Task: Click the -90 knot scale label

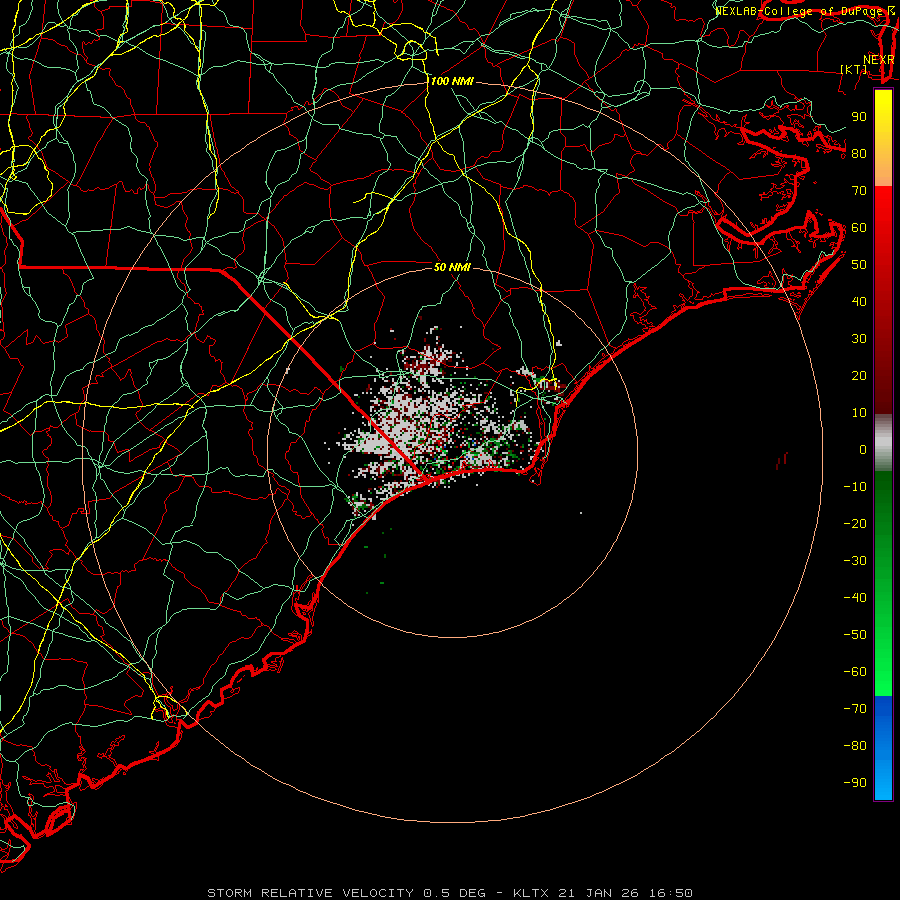Action: [x=855, y=783]
